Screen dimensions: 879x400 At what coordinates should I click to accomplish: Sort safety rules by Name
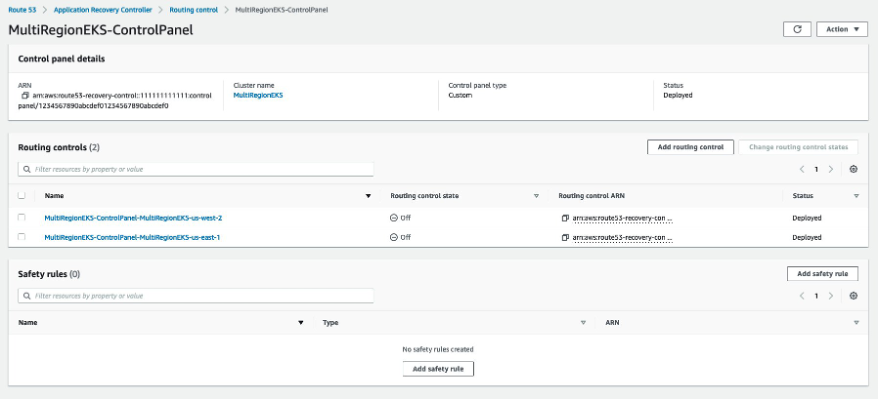301,323
